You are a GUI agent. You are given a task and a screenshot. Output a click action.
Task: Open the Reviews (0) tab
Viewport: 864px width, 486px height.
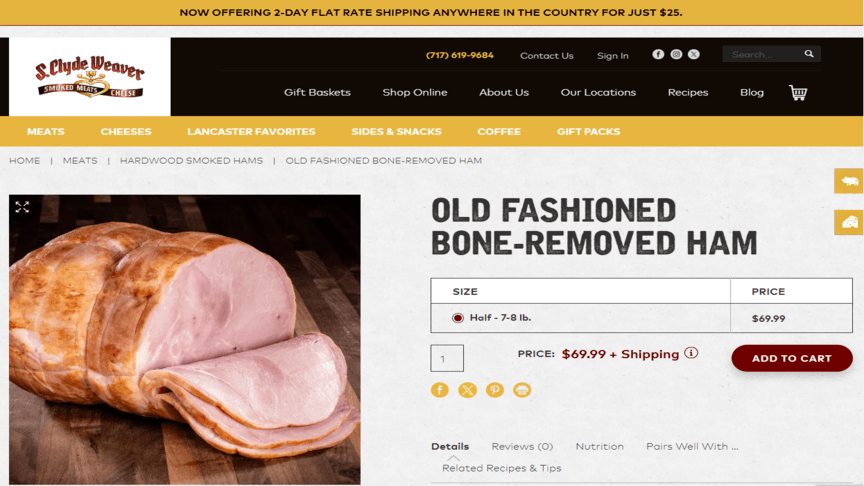click(x=522, y=446)
